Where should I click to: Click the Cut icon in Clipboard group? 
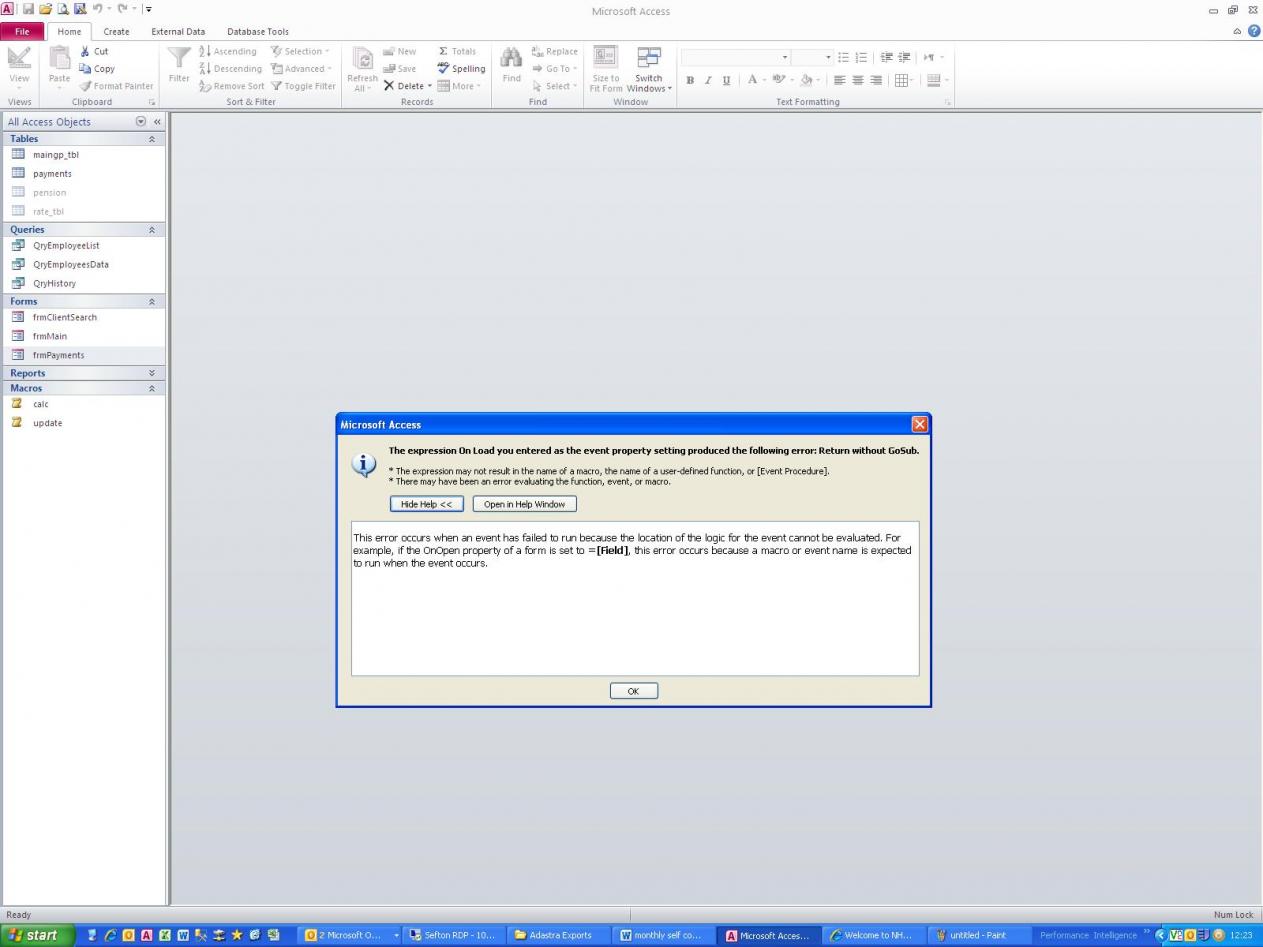tap(85, 51)
